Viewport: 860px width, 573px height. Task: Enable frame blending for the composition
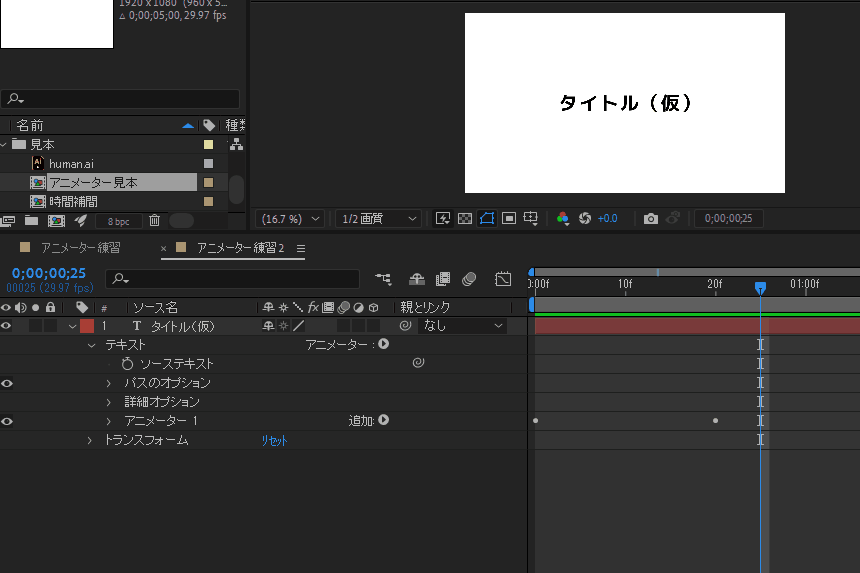point(443,279)
